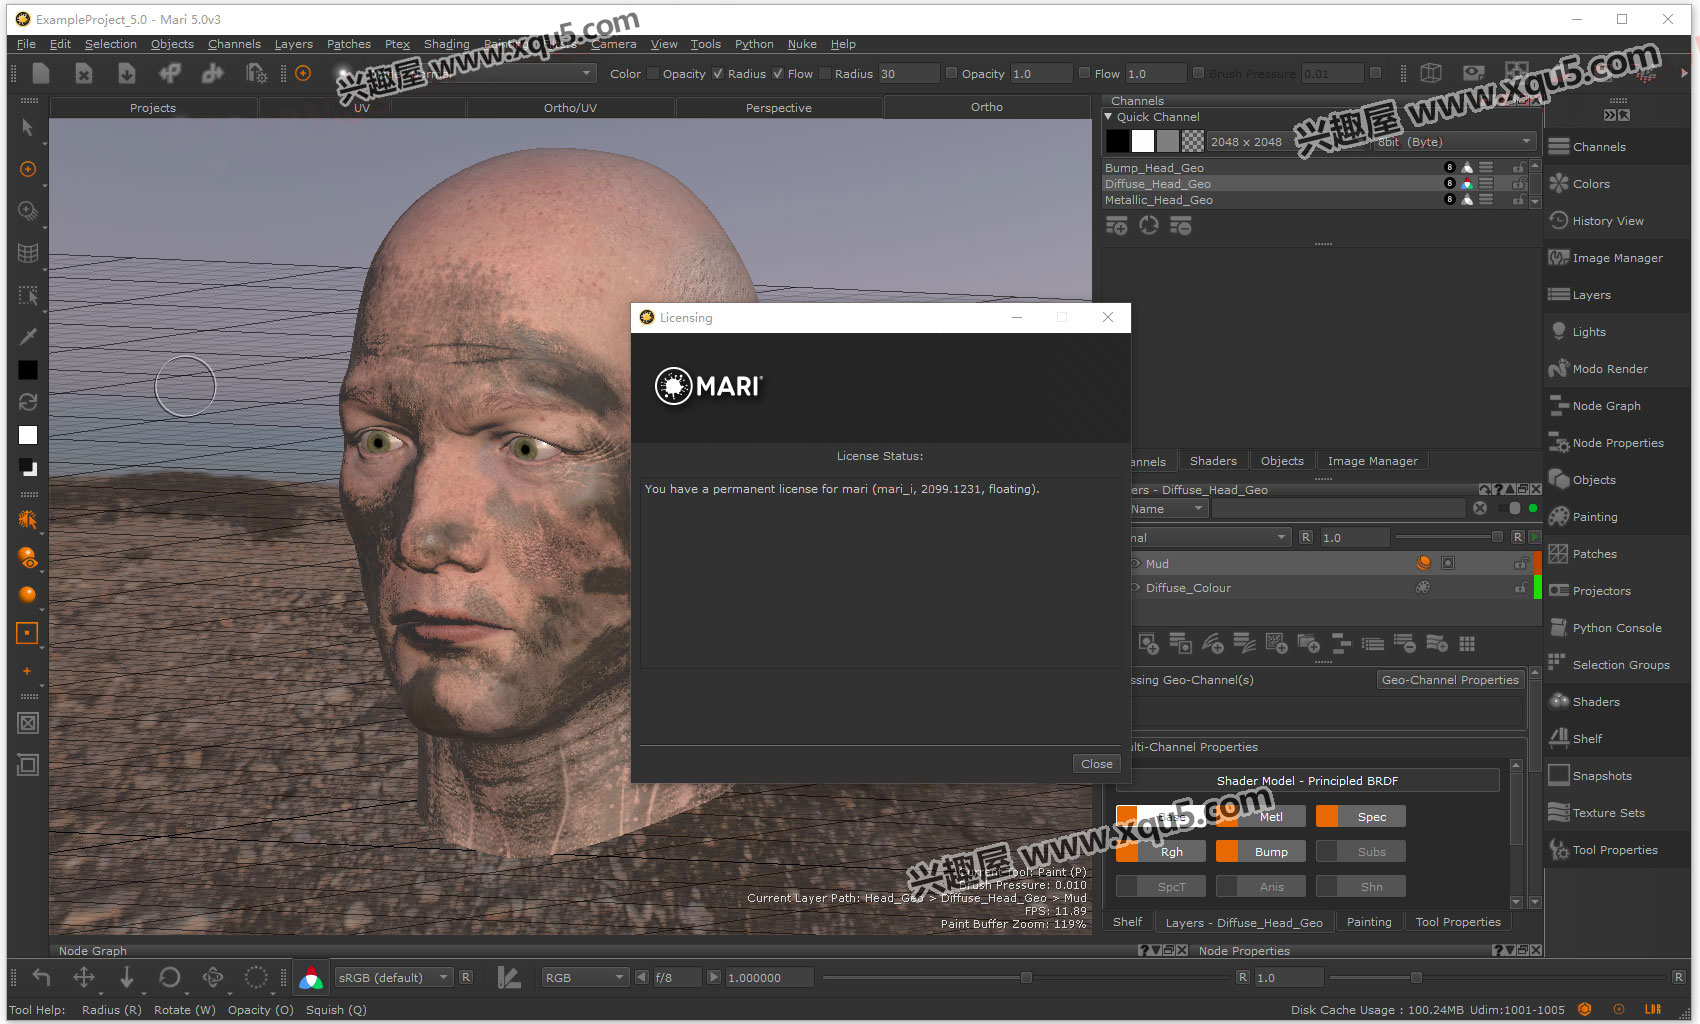
Task: Flip the layer filter toggle switch
Action: tap(1512, 508)
